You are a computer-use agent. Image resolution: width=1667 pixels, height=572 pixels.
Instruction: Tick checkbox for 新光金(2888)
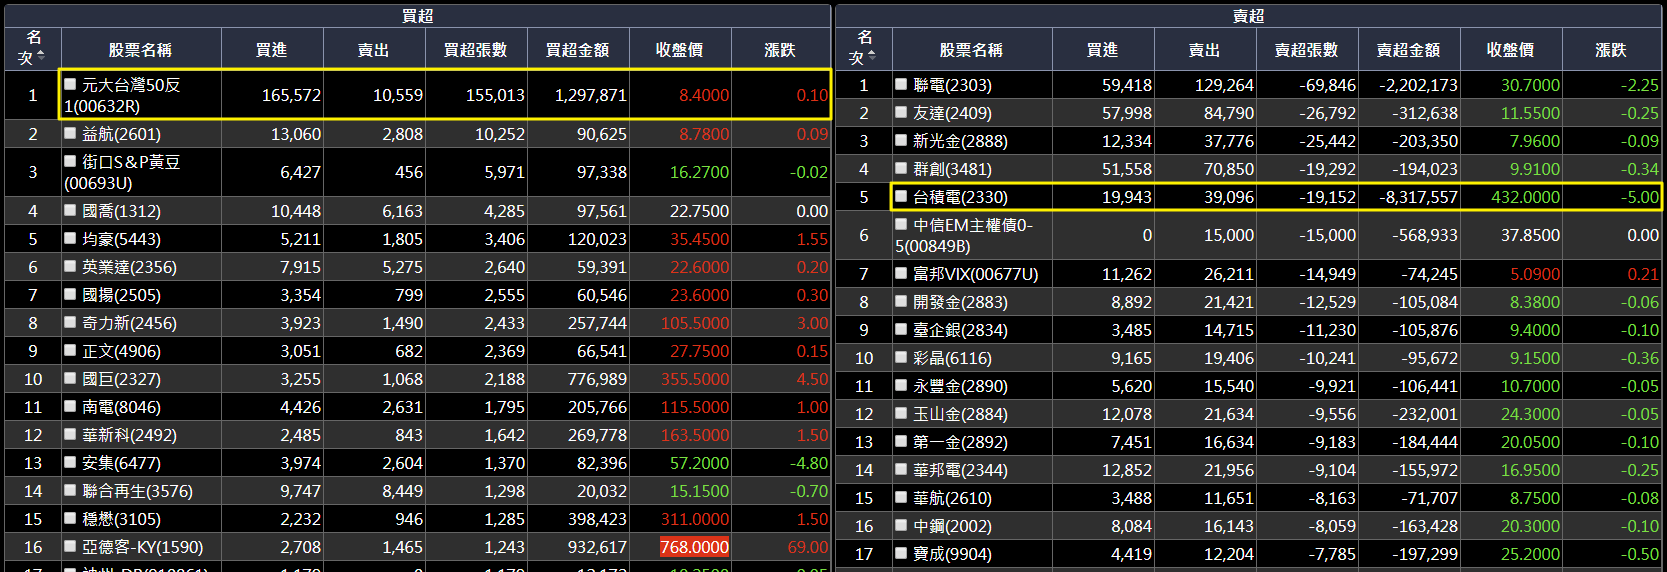(901, 140)
